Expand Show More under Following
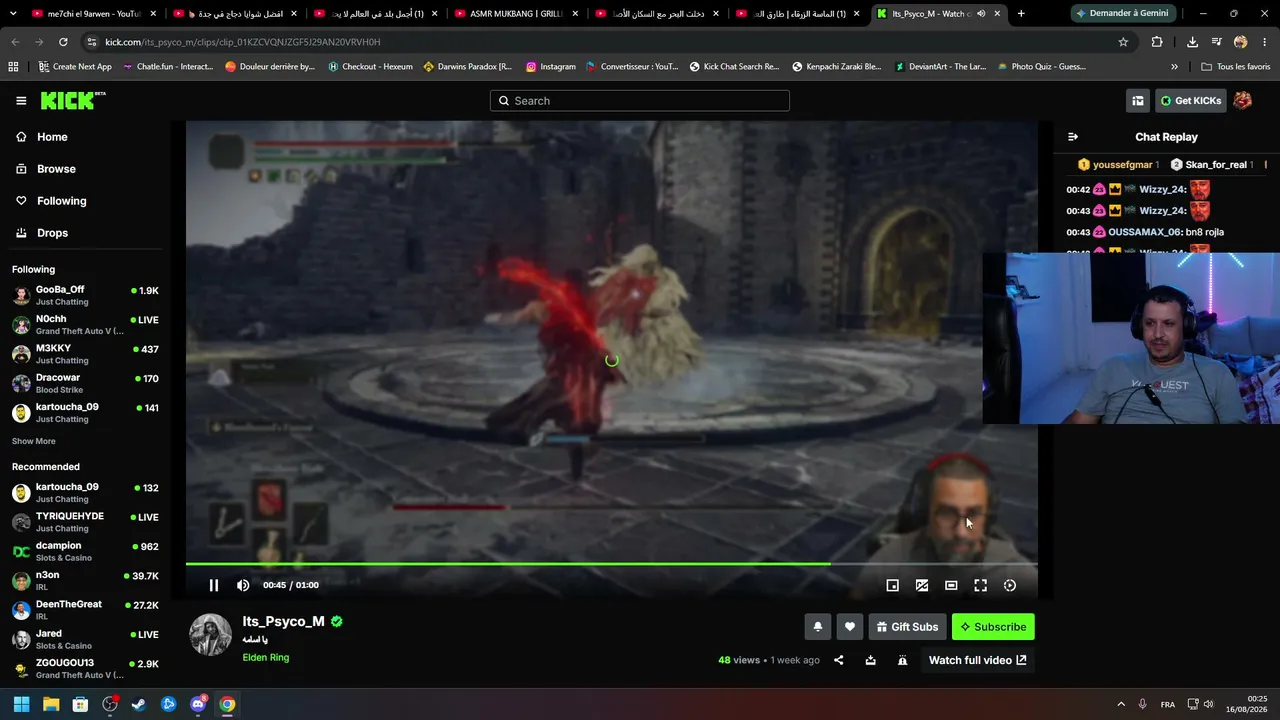 (34, 441)
